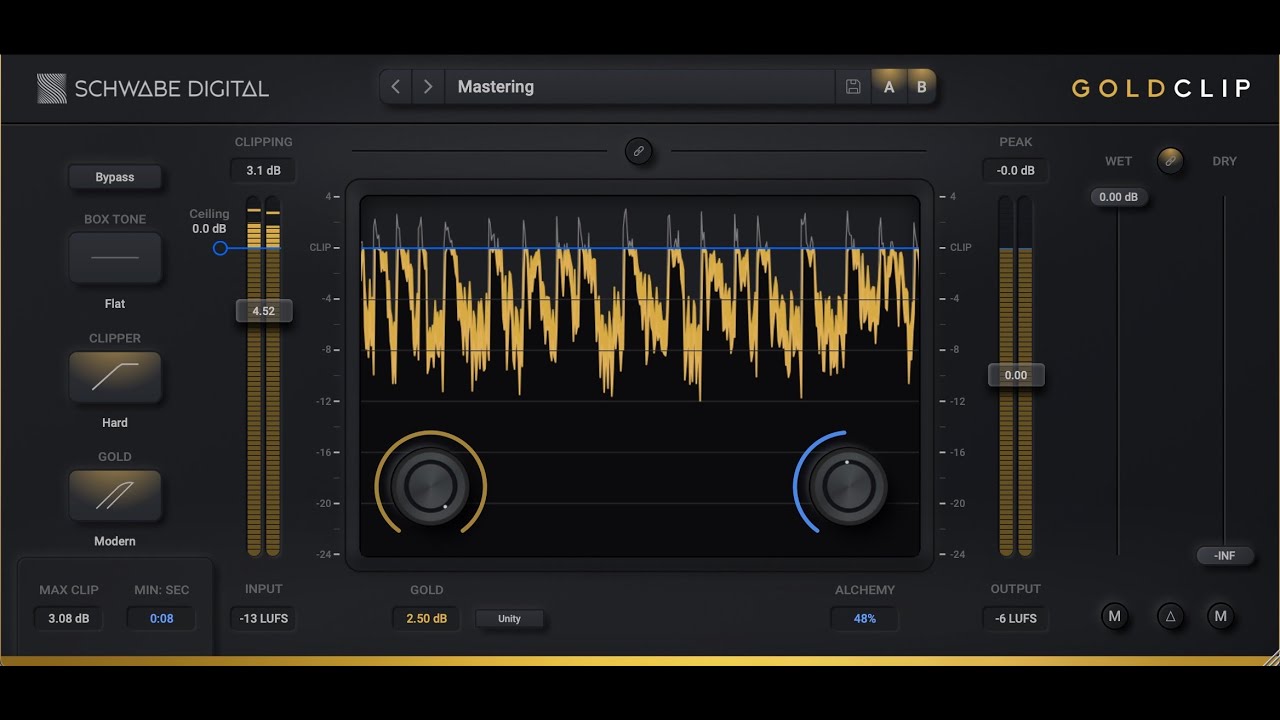Click the Input -13 LUFS readout

pos(263,619)
